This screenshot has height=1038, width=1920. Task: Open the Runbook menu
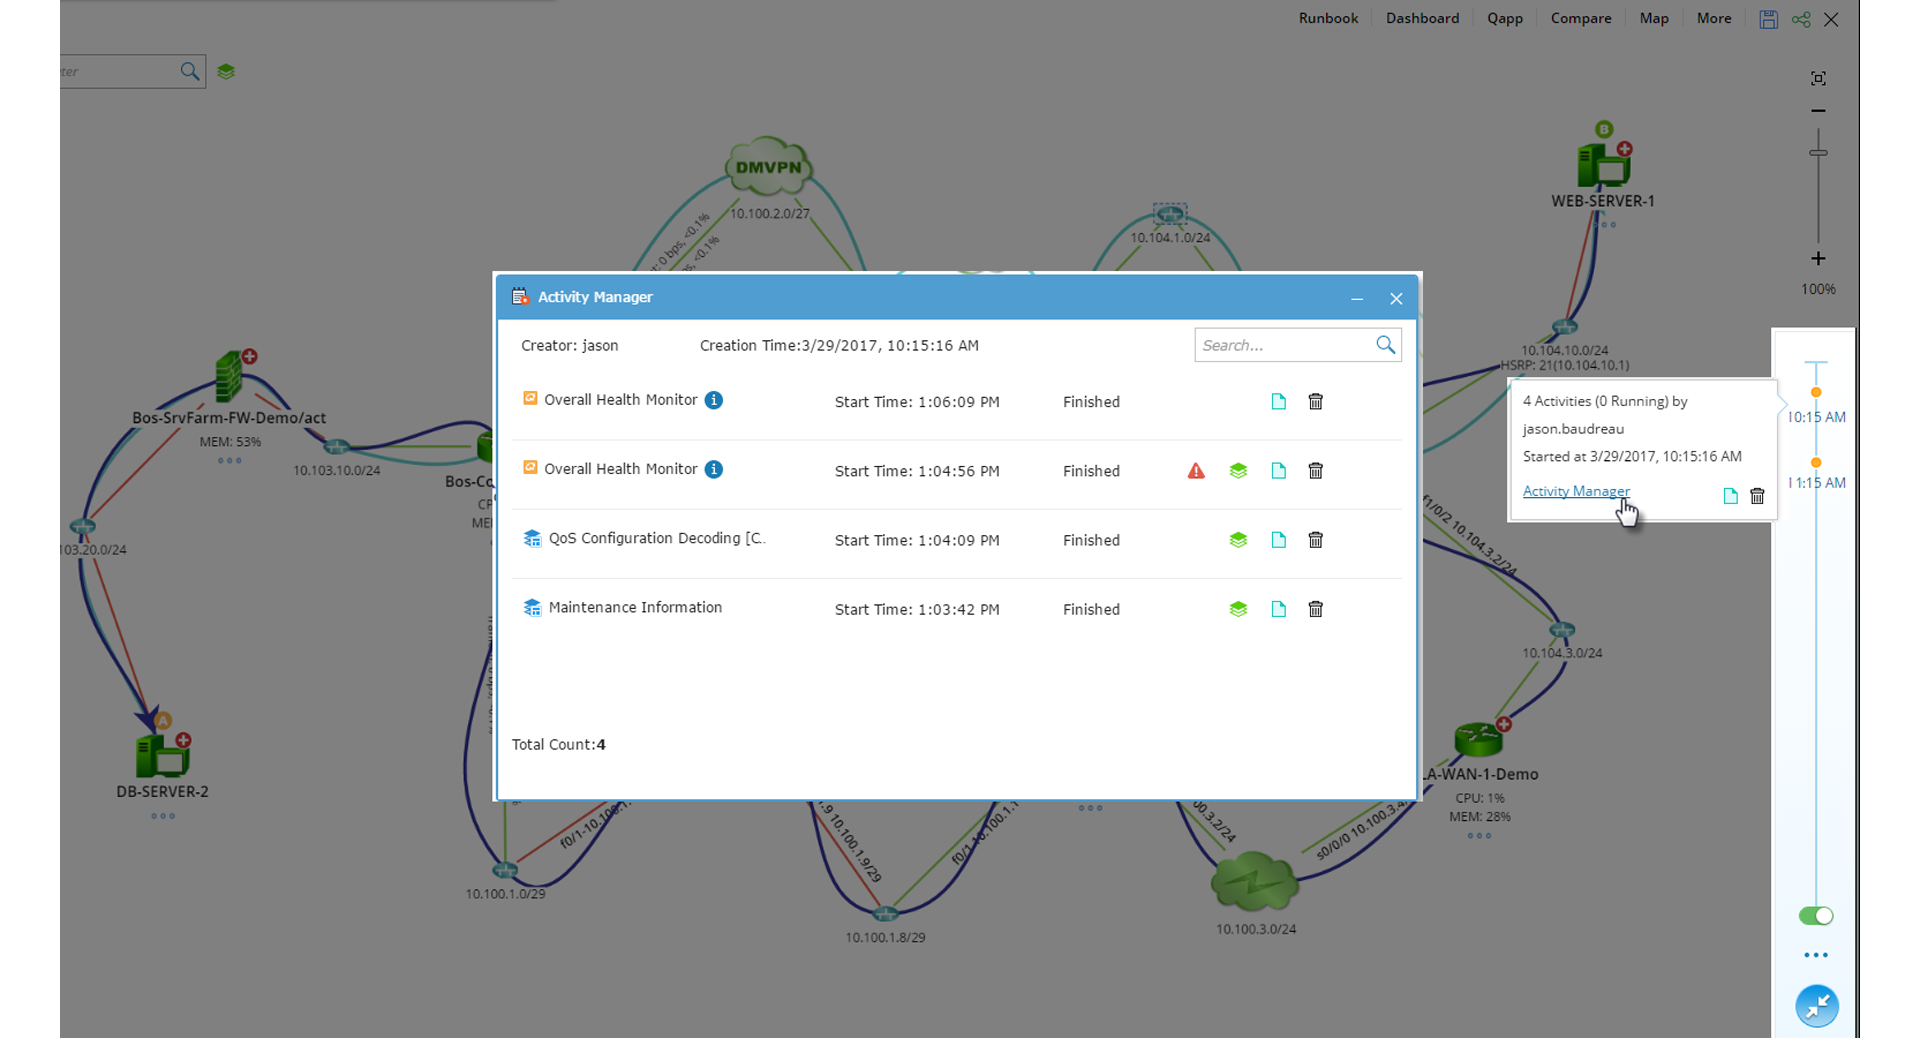pyautogui.click(x=1328, y=18)
